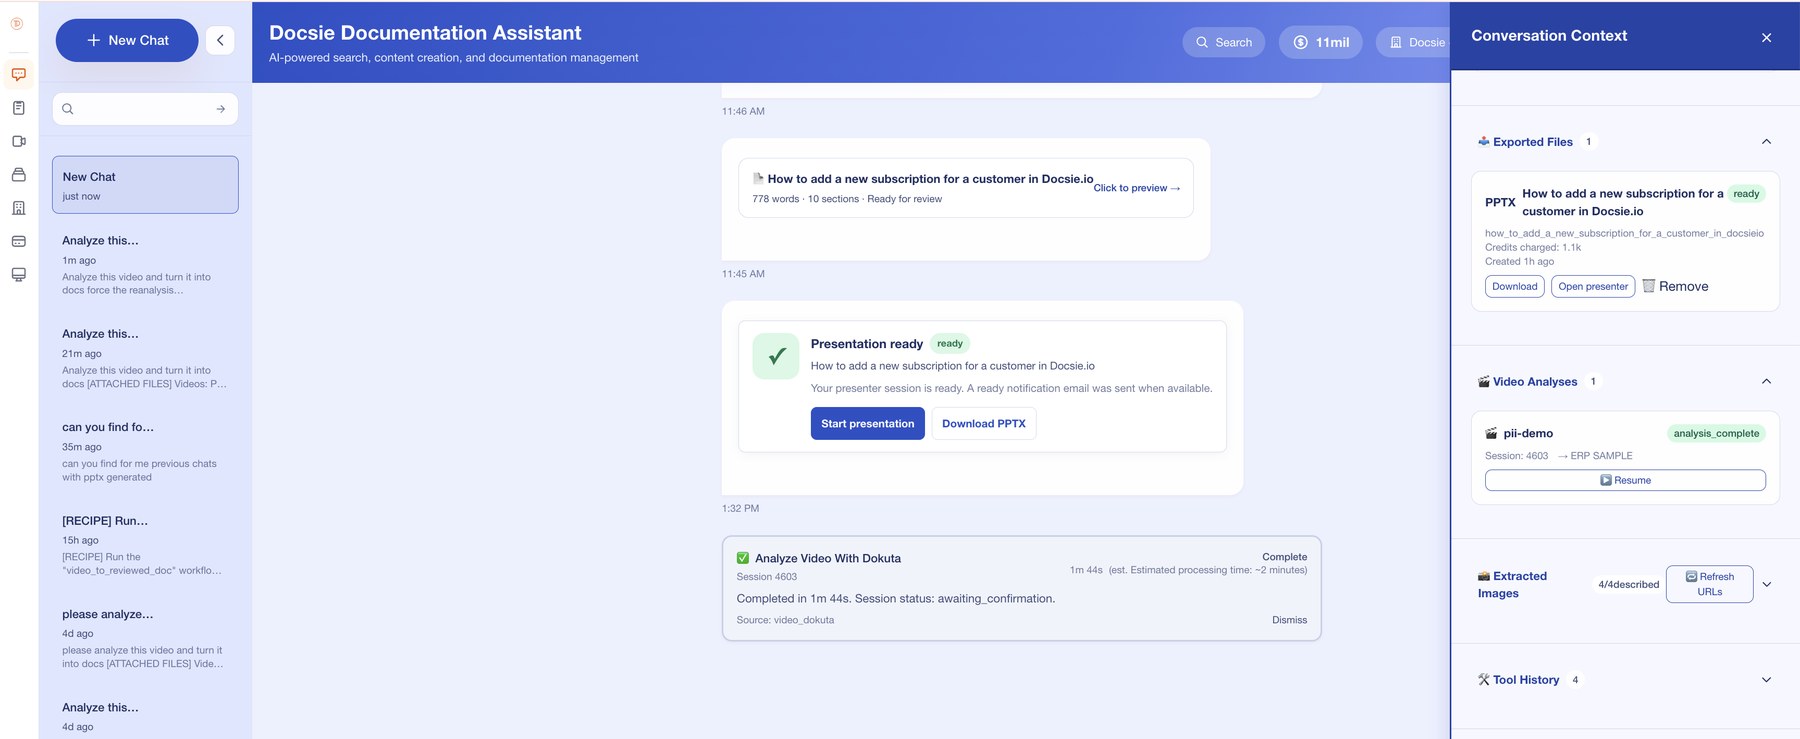Start a New Chat
The height and width of the screenshot is (739, 1800).
click(127, 40)
